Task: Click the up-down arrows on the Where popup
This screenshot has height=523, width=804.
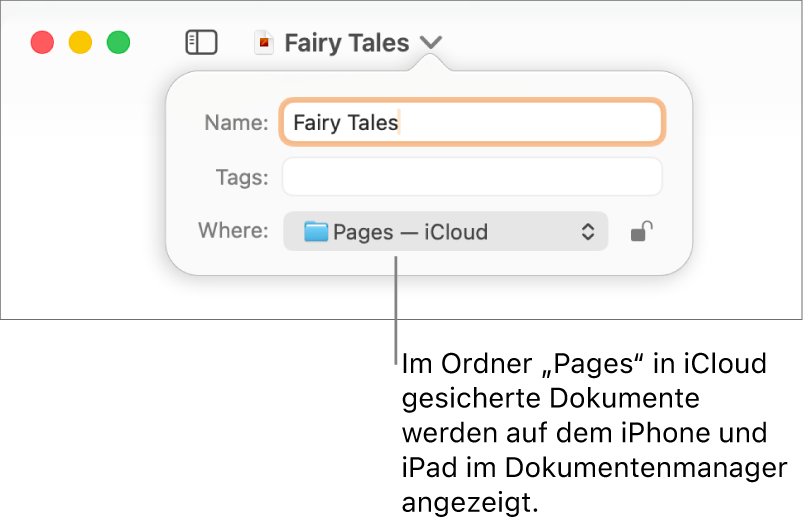Action: (x=588, y=232)
